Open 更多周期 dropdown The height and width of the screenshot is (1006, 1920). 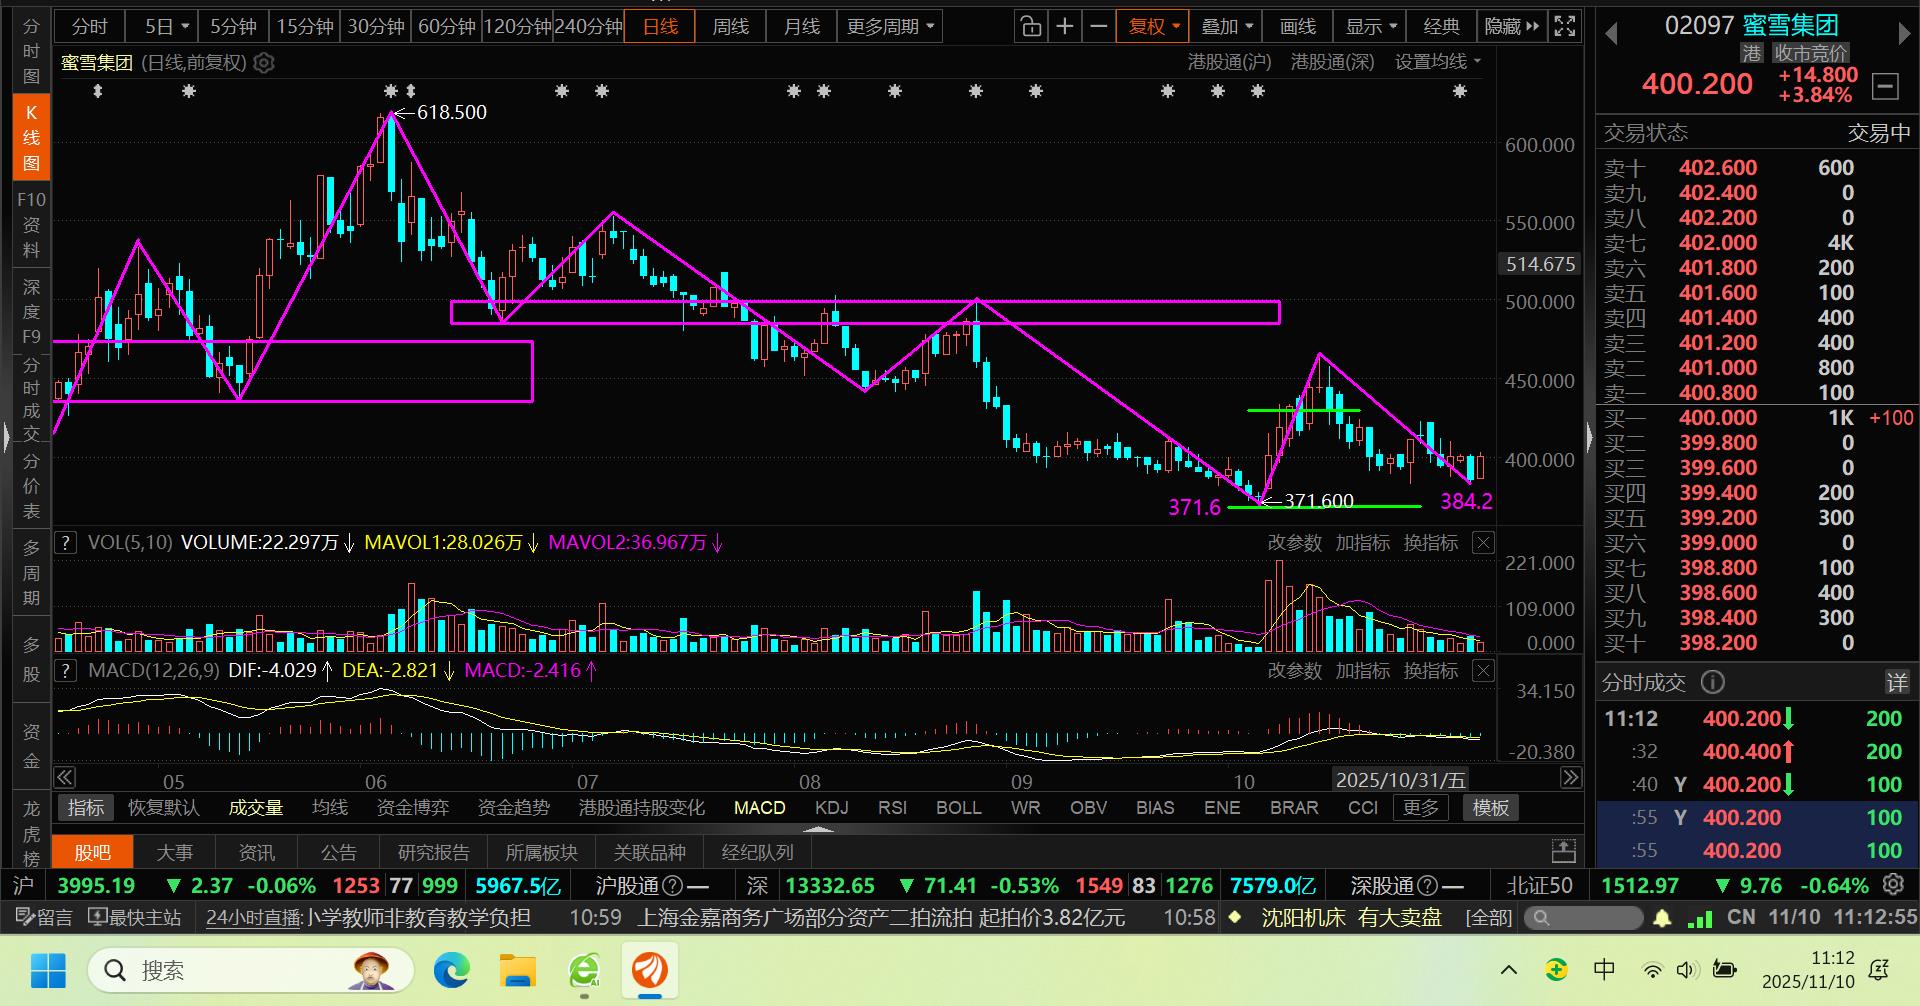click(x=889, y=27)
